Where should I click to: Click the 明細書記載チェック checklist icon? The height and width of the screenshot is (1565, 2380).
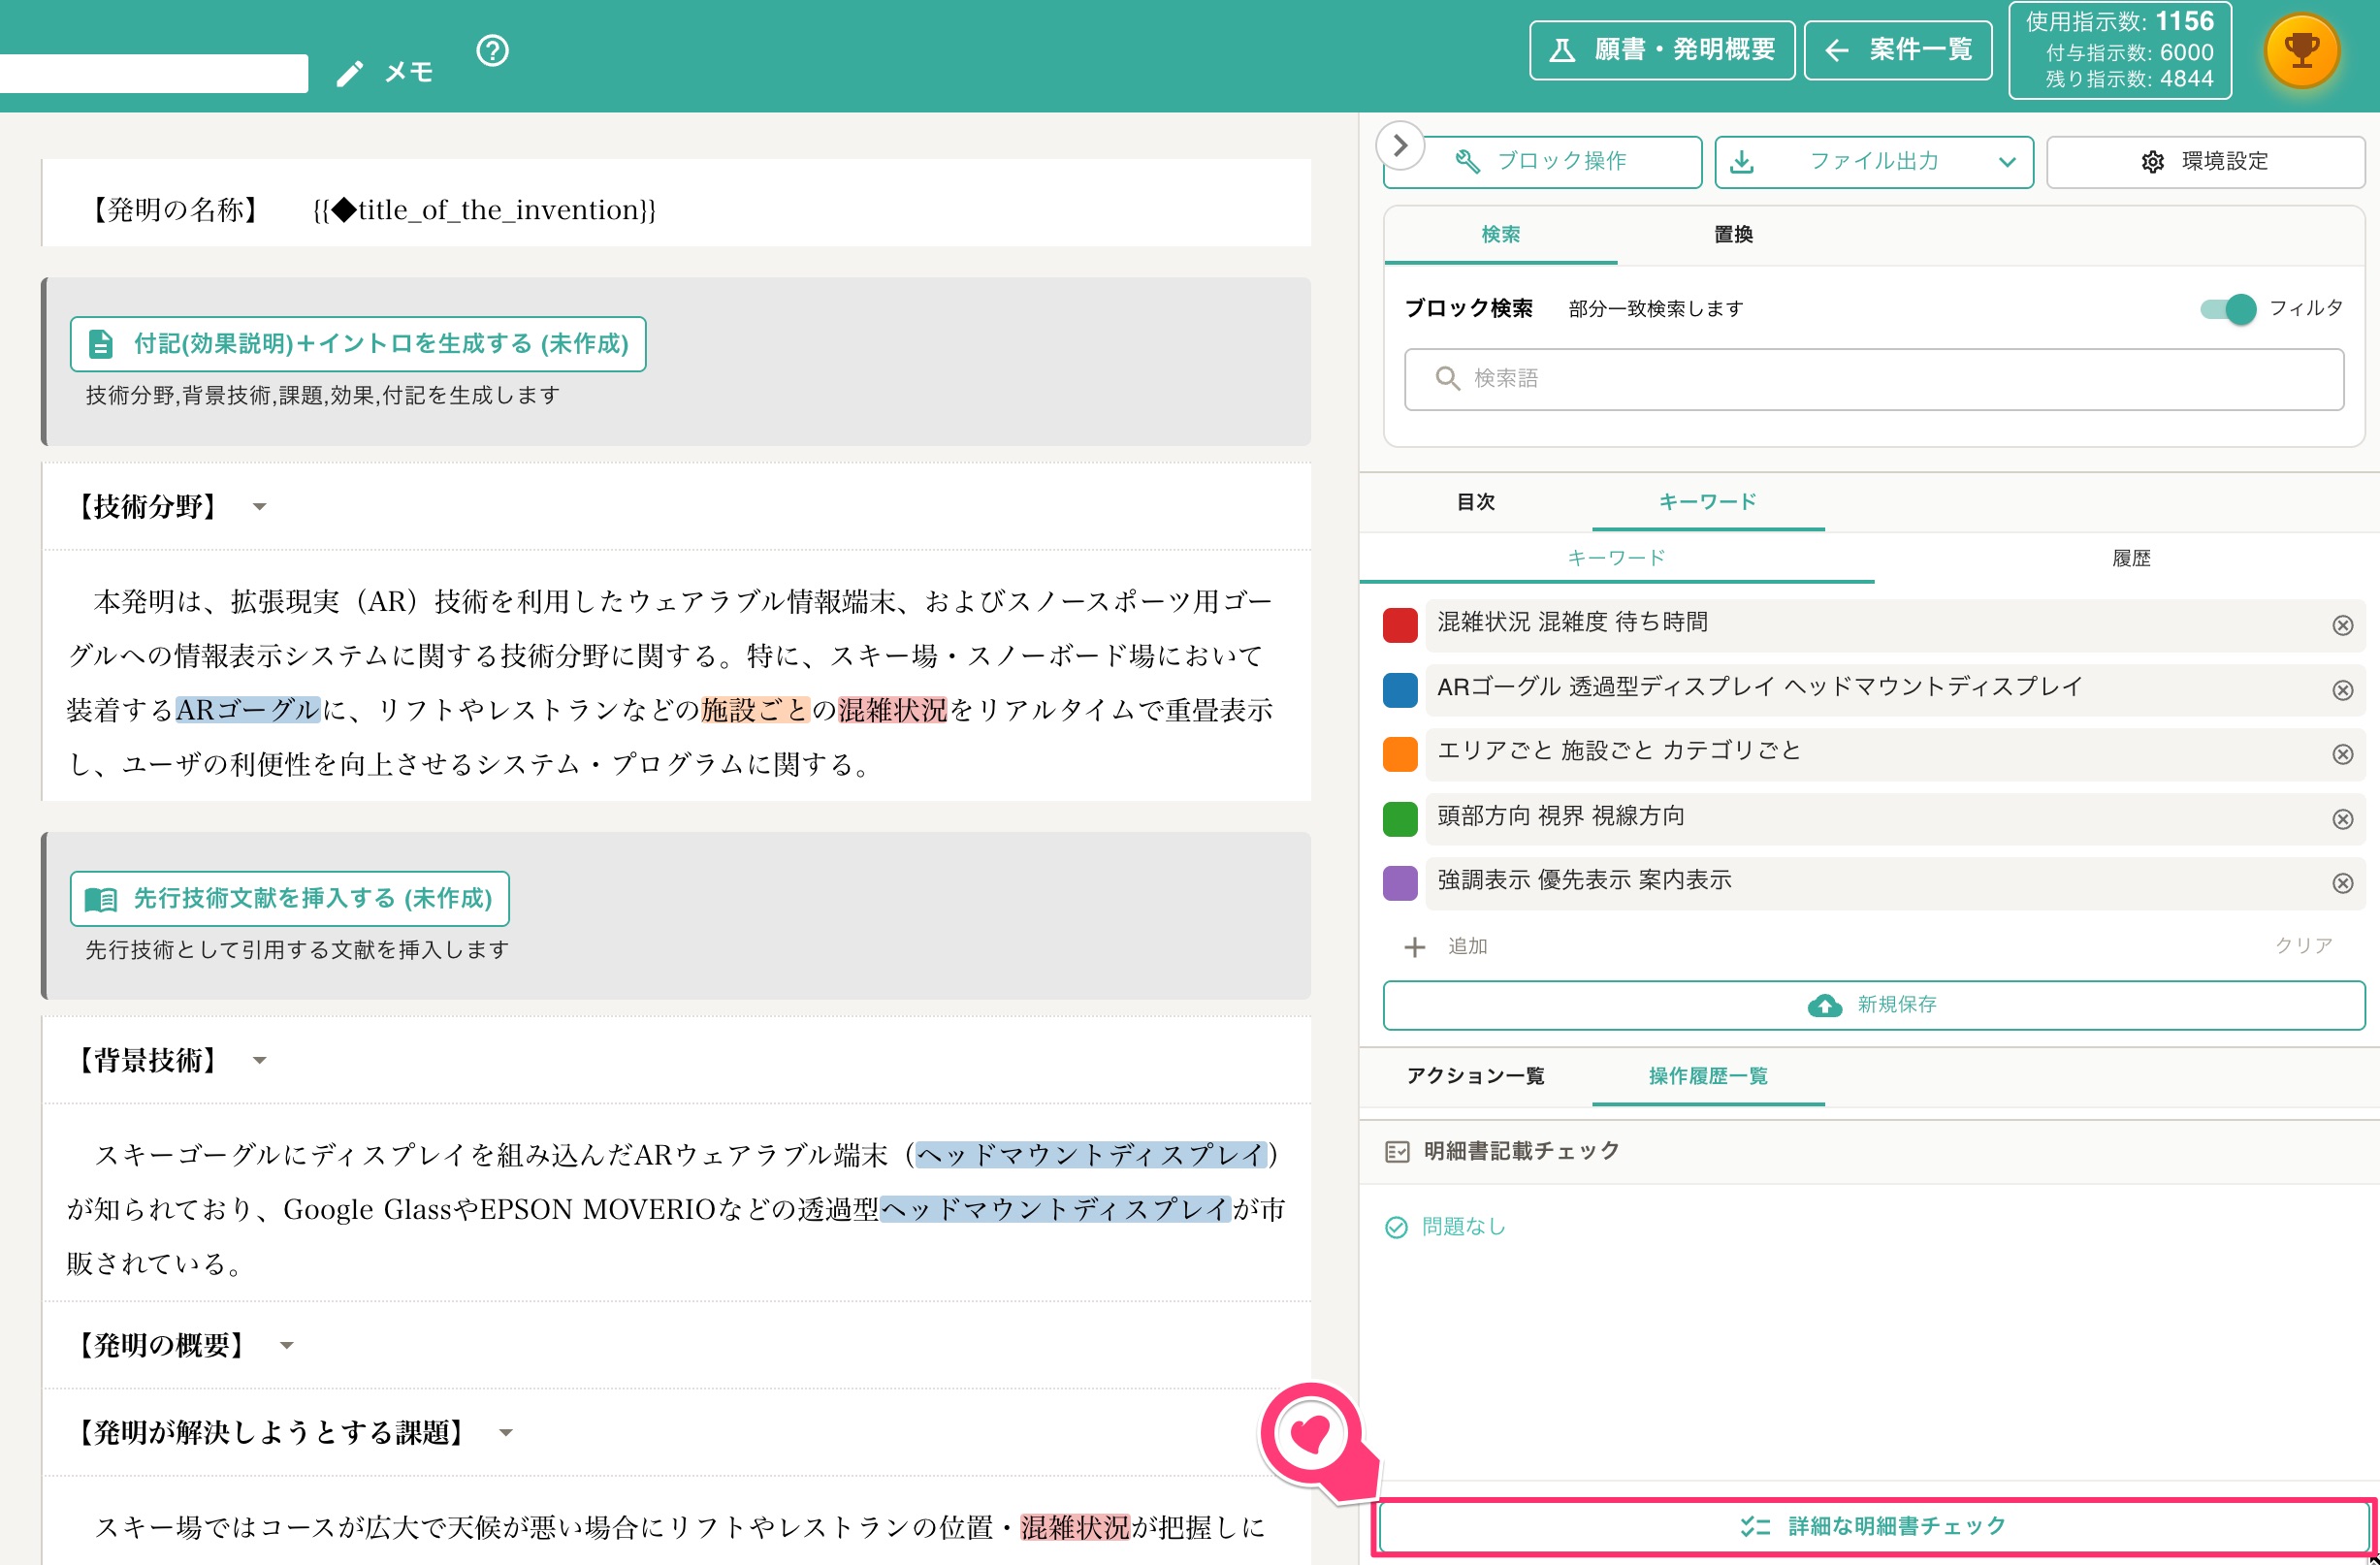[x=1397, y=1151]
